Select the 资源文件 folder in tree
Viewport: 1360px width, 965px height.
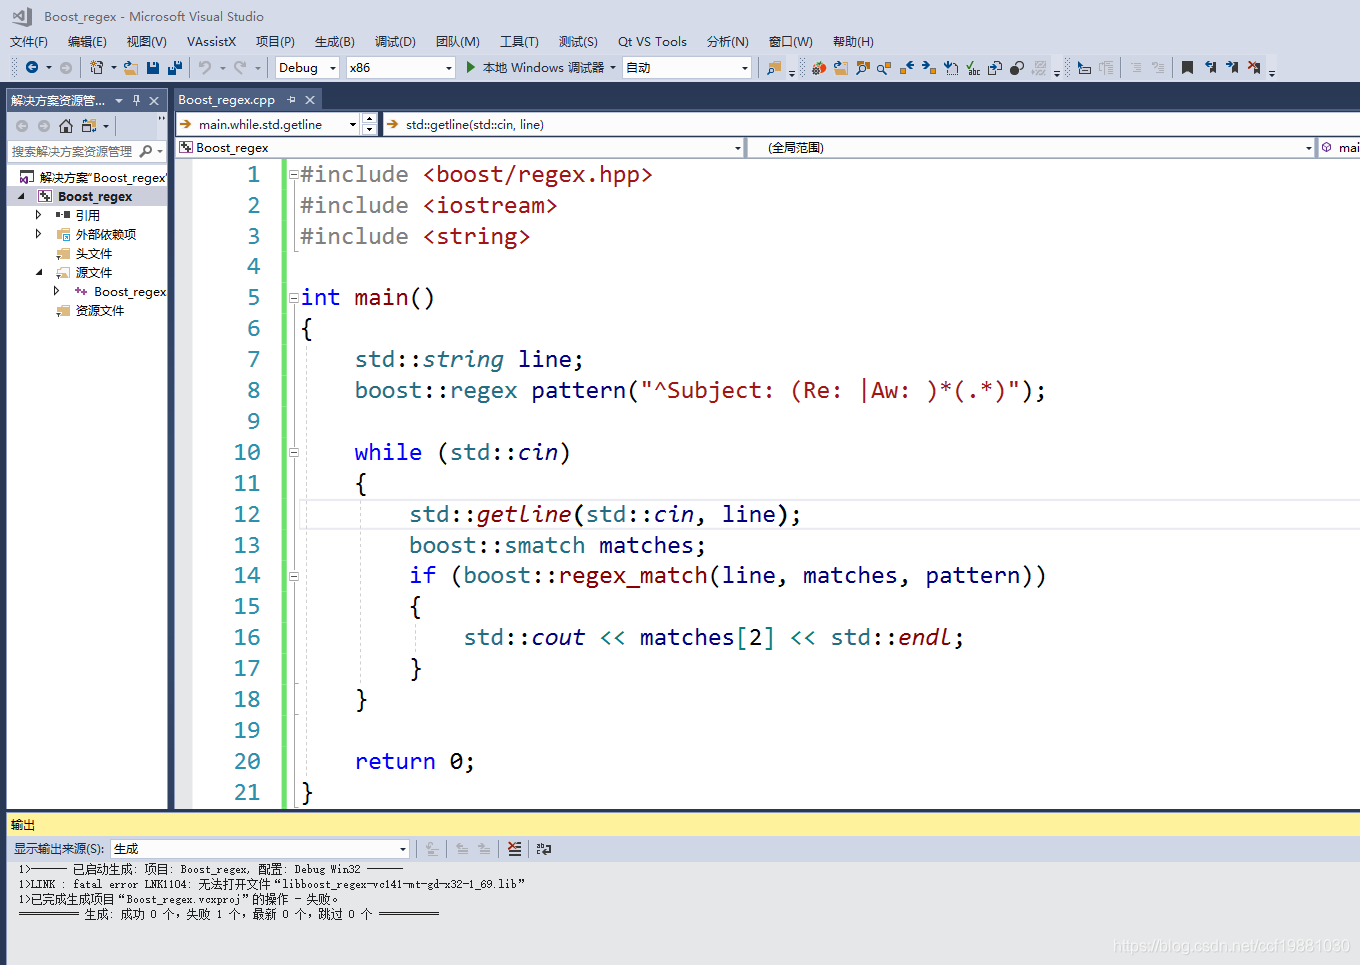100,310
